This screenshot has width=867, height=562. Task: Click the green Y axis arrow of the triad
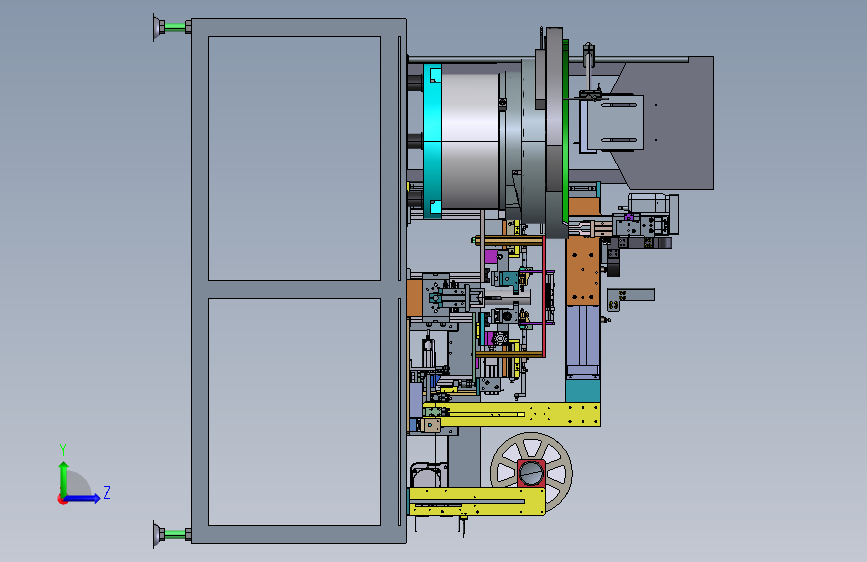pos(64,476)
